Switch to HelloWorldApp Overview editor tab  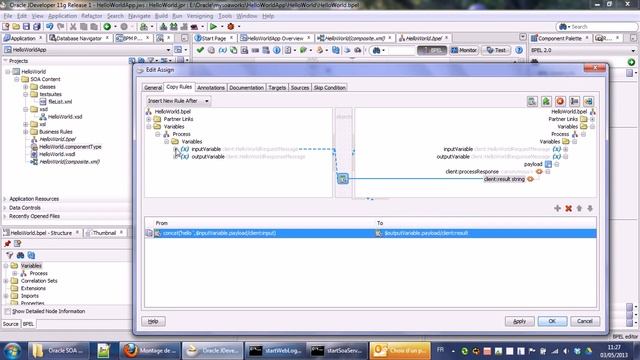275,38
